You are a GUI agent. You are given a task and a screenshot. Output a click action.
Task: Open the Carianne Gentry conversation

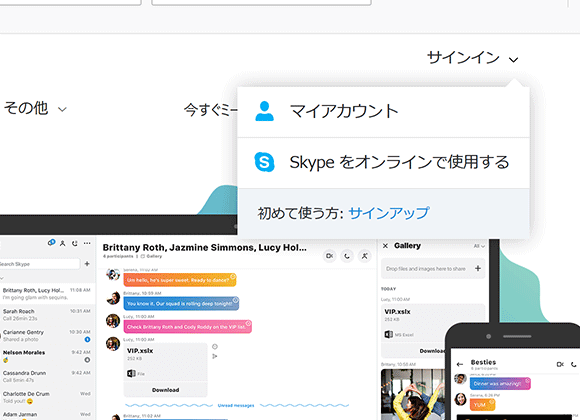(47, 336)
